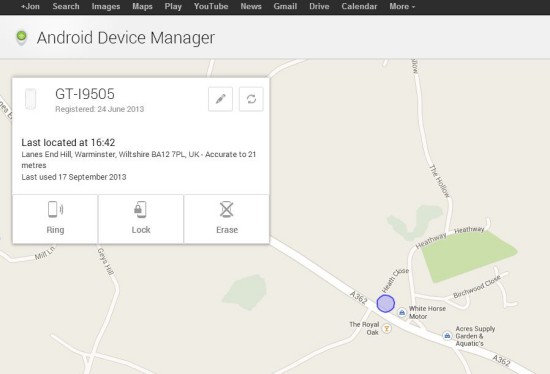The width and height of the screenshot is (550, 374).
Task: Open Gmail in the Google bar
Action: click(x=285, y=6)
